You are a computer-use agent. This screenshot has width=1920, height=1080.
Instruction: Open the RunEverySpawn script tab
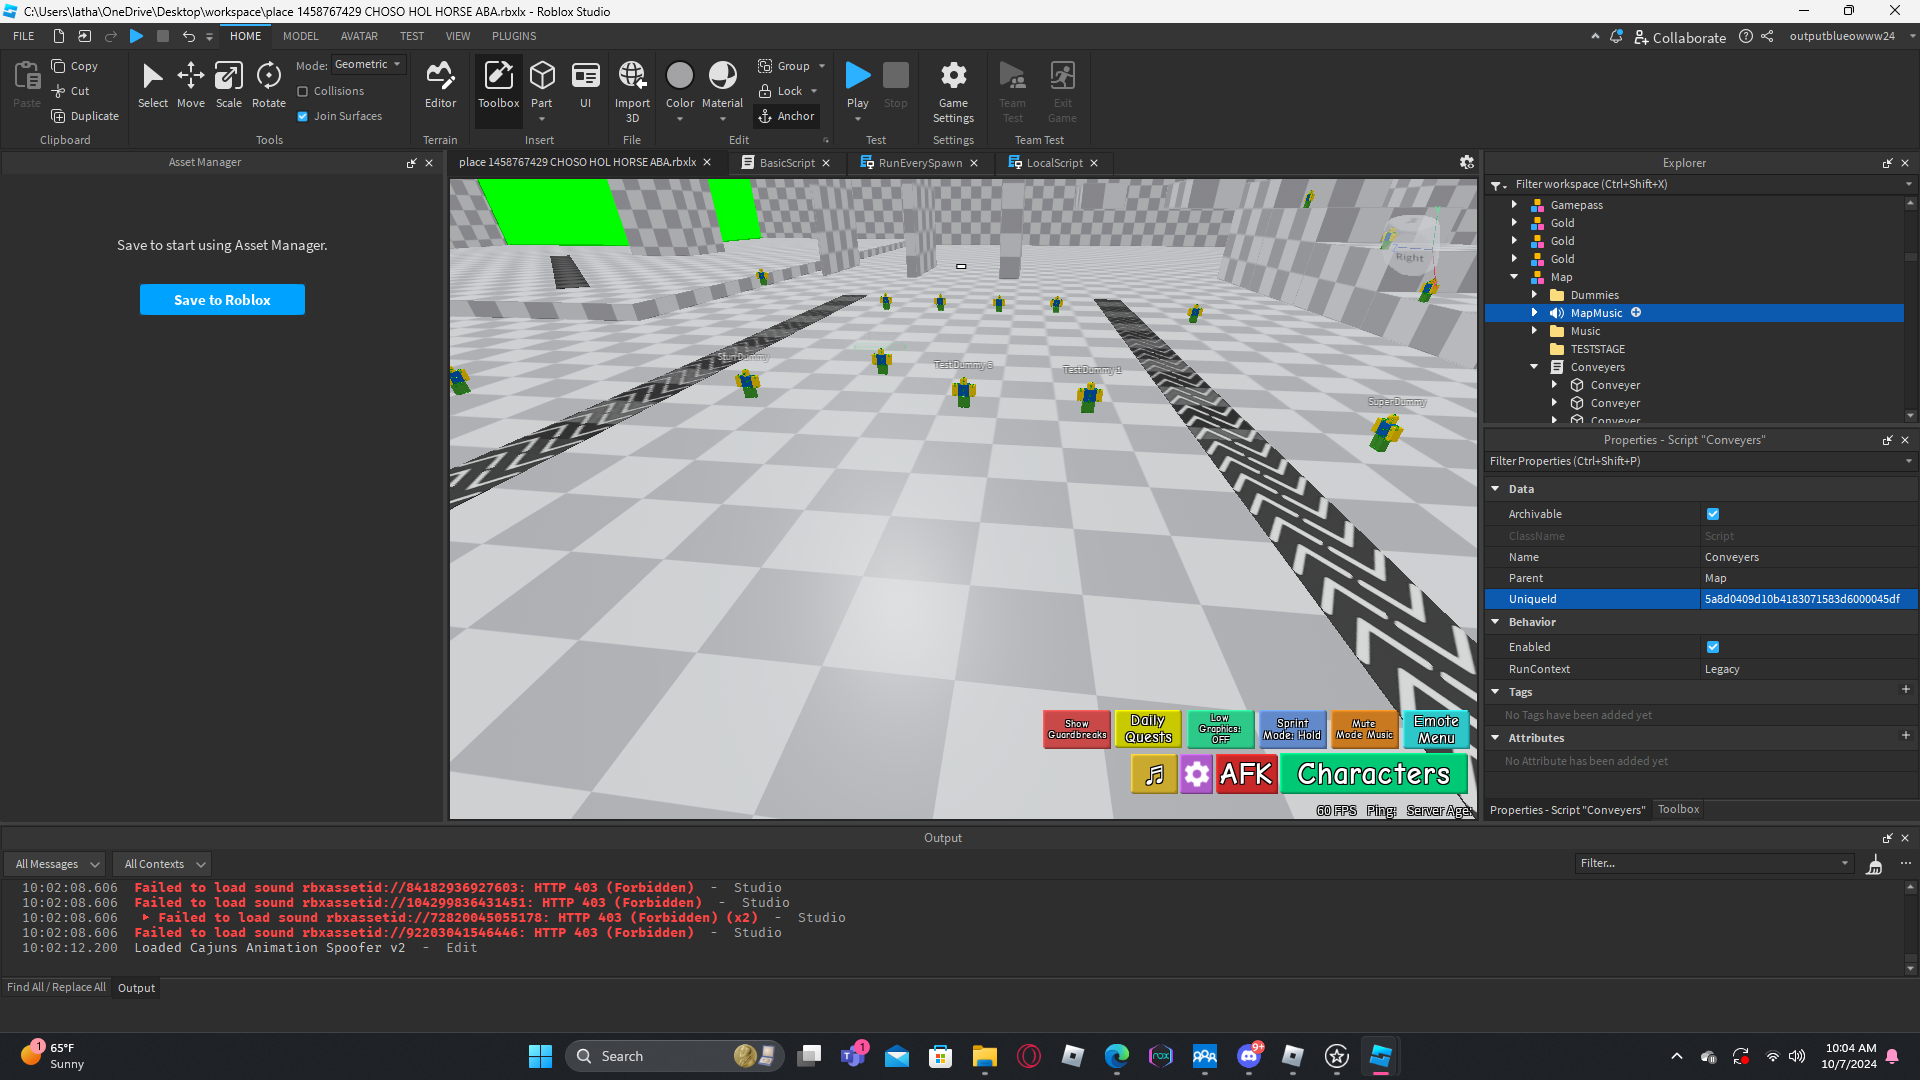(919, 163)
